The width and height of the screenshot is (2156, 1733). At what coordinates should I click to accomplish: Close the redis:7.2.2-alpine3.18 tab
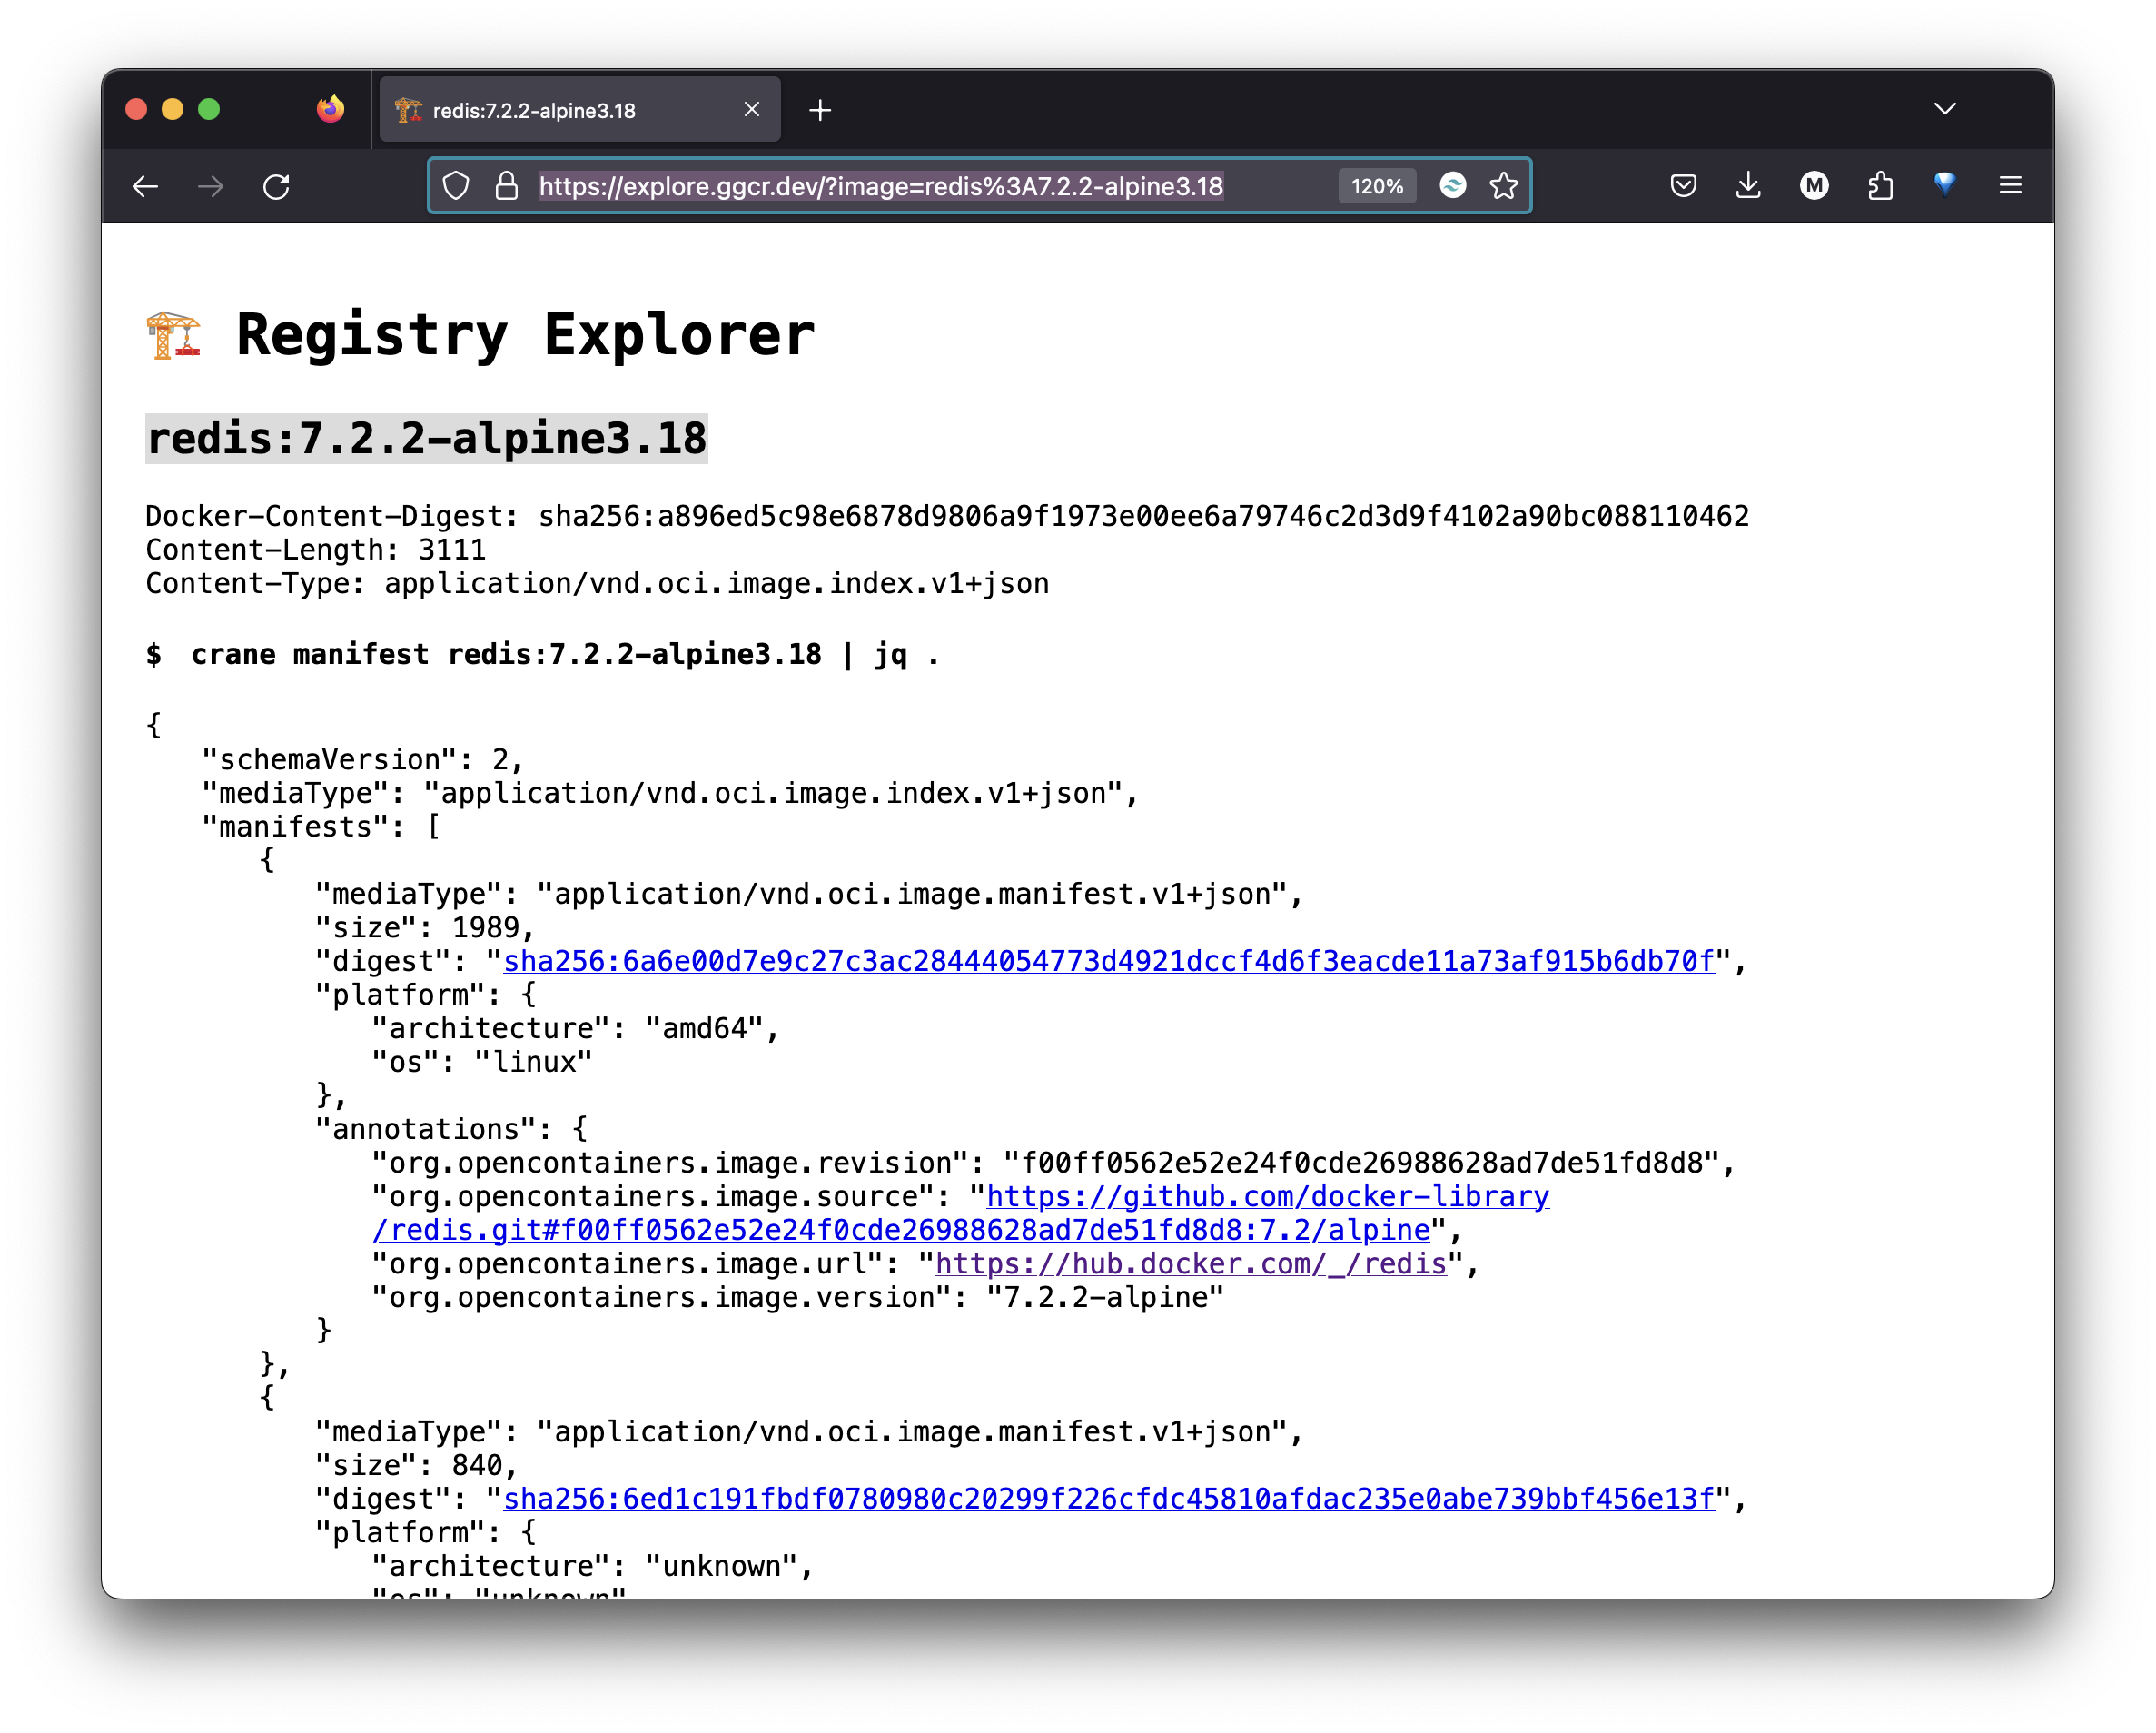[752, 110]
